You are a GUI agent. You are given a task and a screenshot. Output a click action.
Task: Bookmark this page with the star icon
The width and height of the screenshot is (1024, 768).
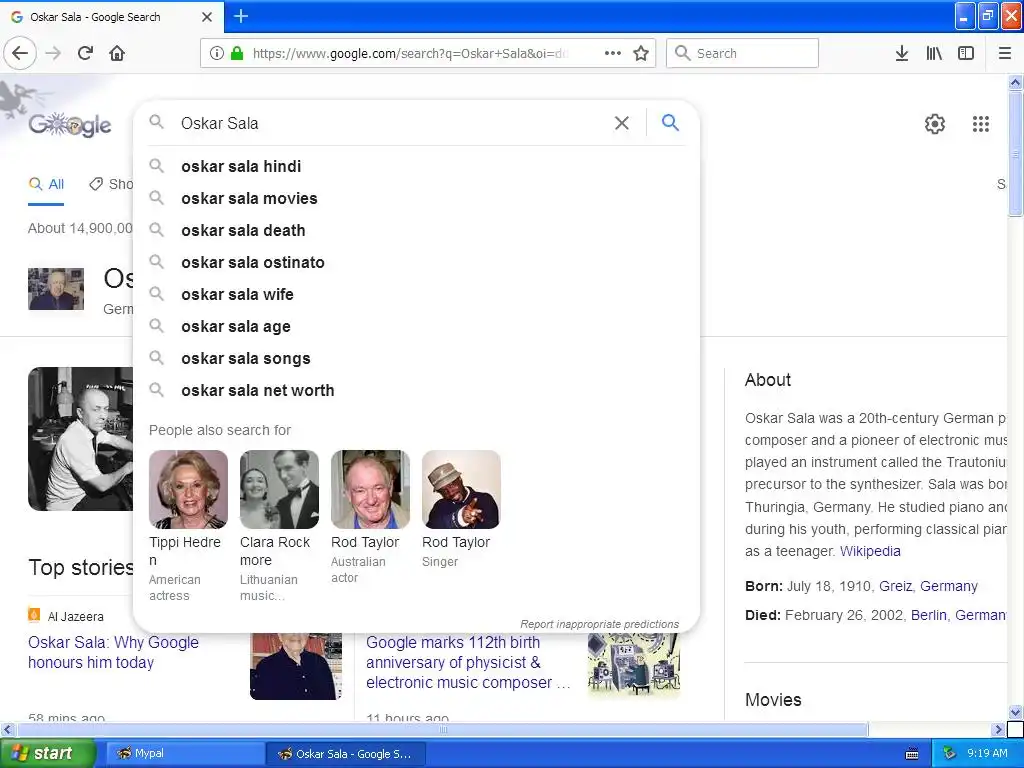641,53
